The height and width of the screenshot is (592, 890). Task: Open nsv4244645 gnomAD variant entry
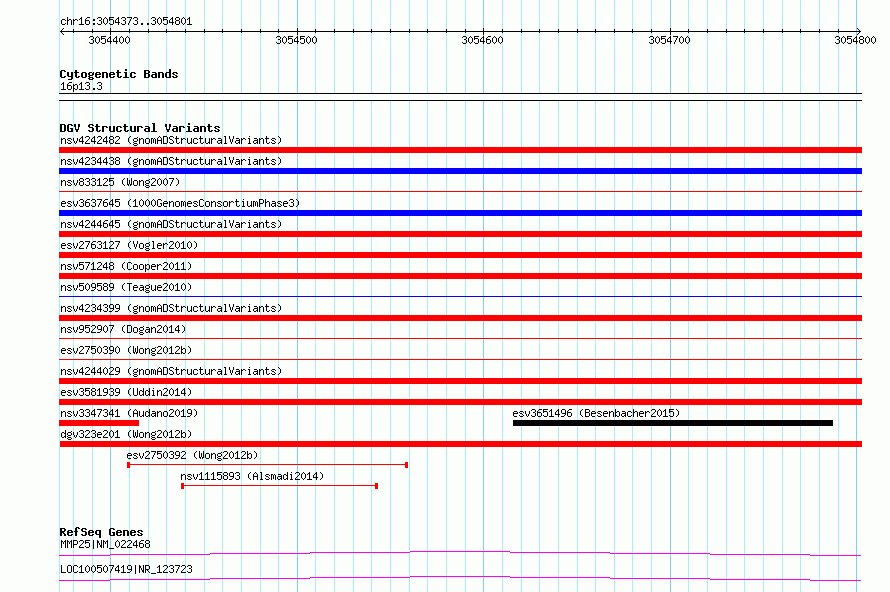click(171, 224)
